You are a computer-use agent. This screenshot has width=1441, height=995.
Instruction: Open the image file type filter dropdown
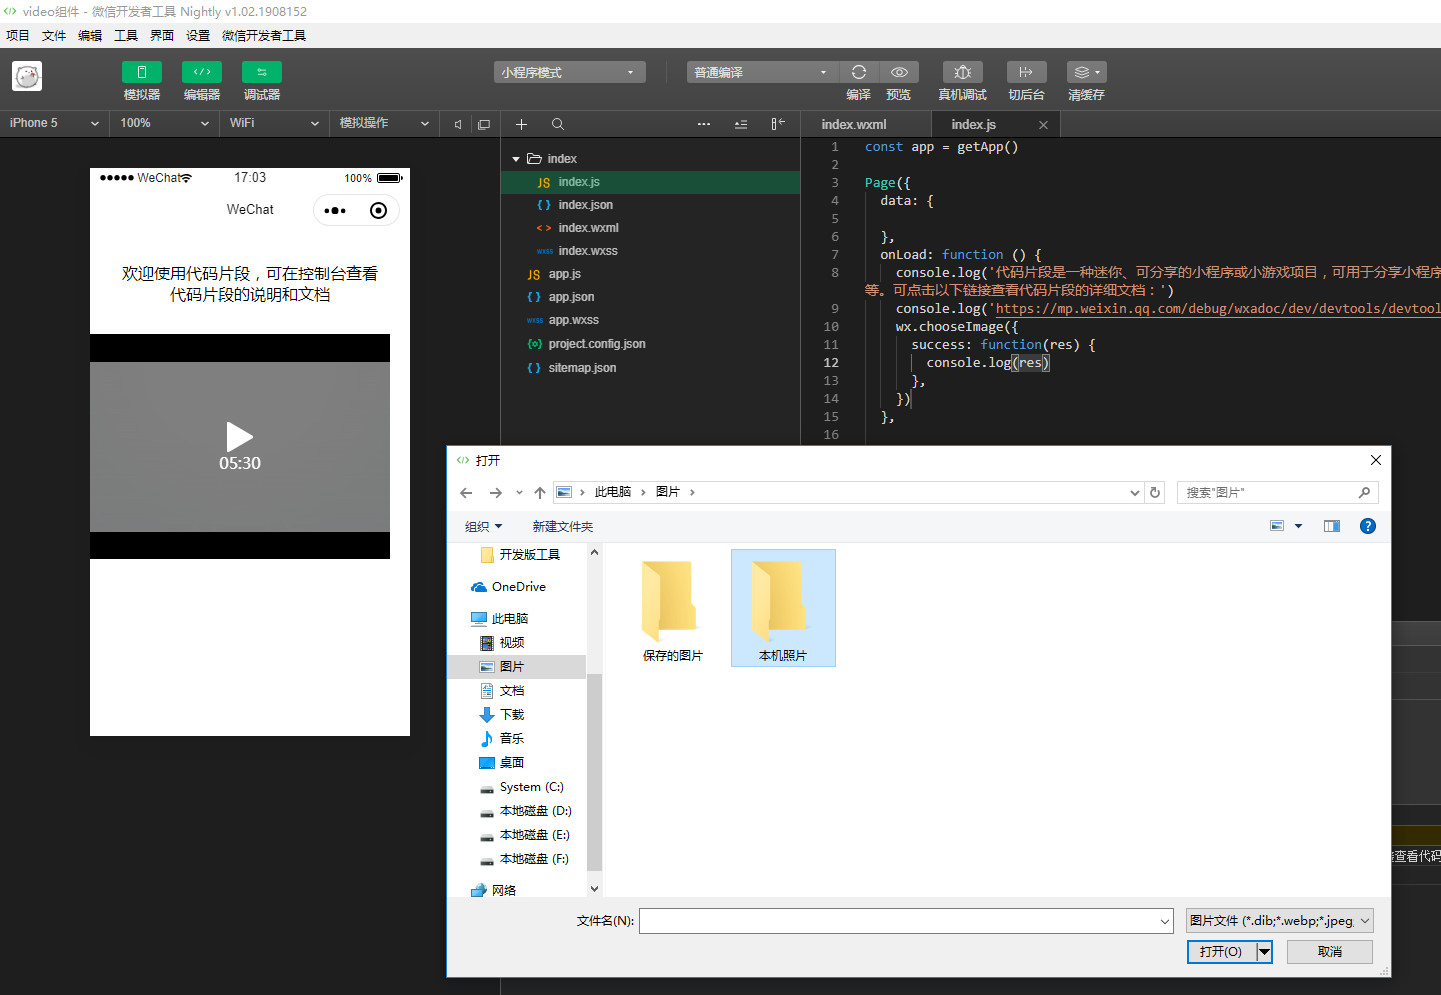click(x=1279, y=921)
